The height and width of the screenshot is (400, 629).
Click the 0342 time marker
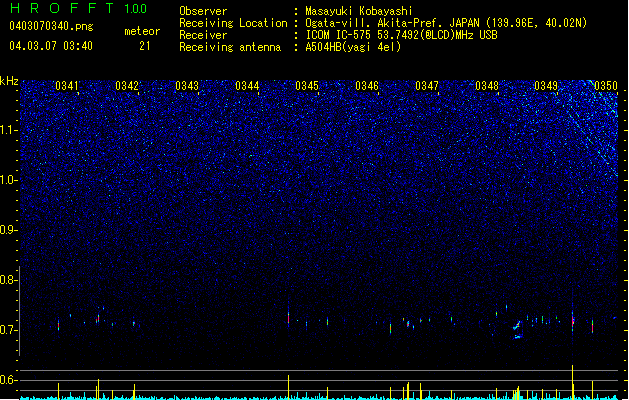[x=127, y=86]
